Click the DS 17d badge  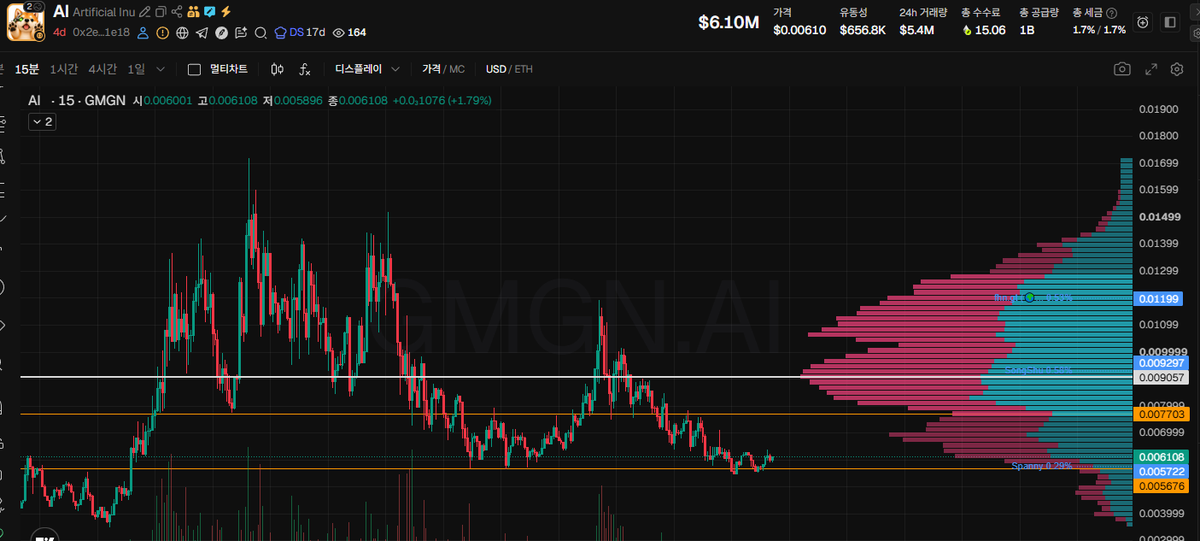tap(300, 33)
